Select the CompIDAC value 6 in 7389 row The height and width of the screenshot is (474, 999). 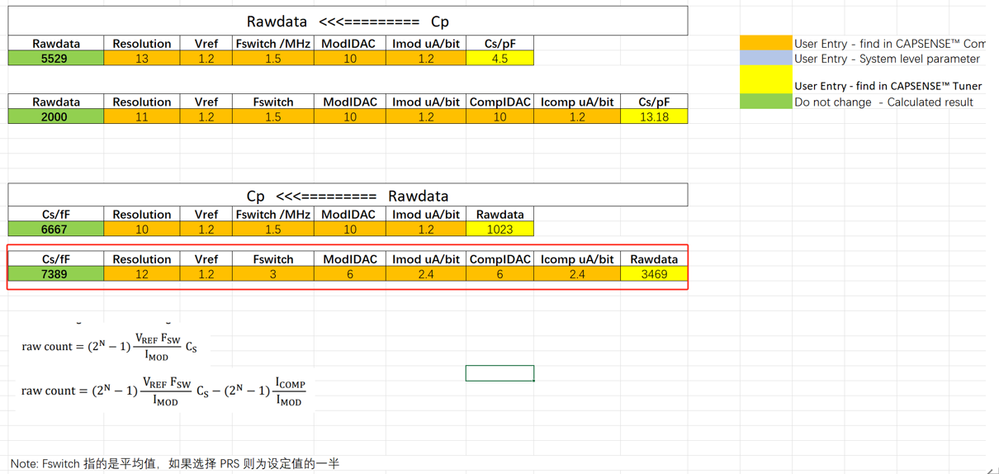(500, 274)
